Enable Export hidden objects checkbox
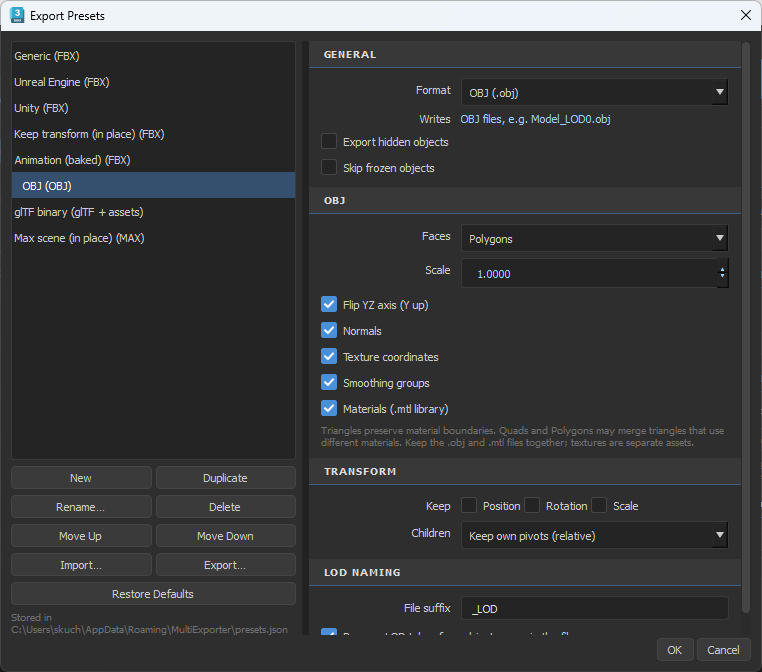Viewport: 762px width, 672px height. [329, 141]
